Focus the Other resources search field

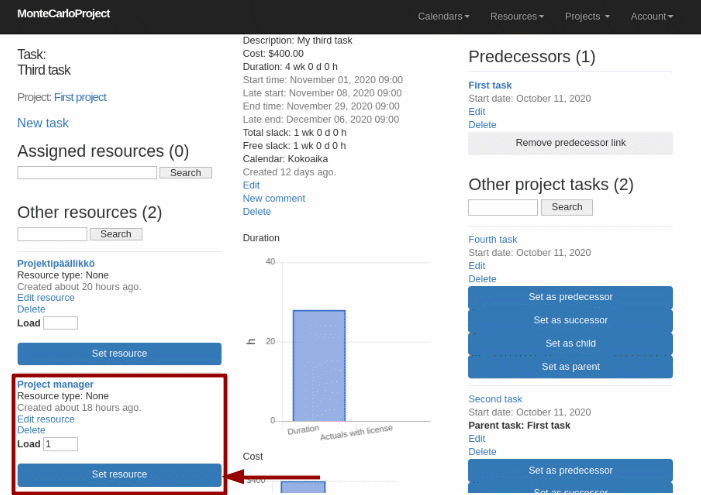(52, 234)
